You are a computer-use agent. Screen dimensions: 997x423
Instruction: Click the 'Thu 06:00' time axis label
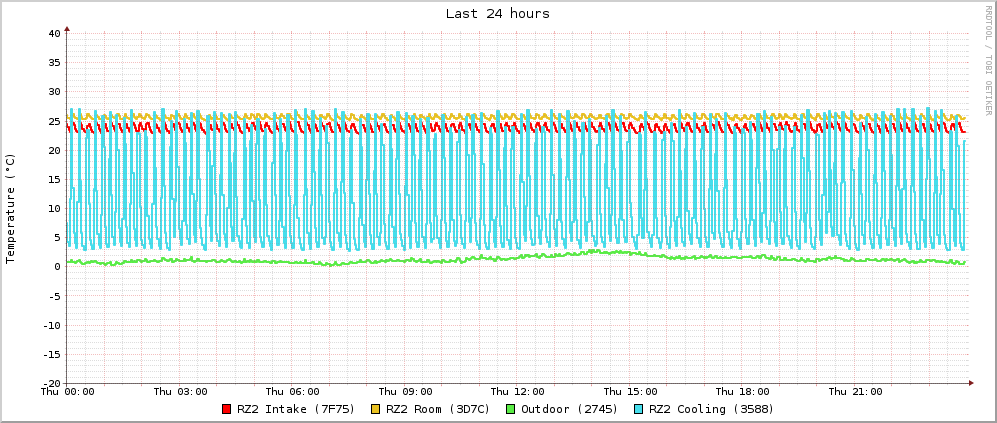click(292, 391)
